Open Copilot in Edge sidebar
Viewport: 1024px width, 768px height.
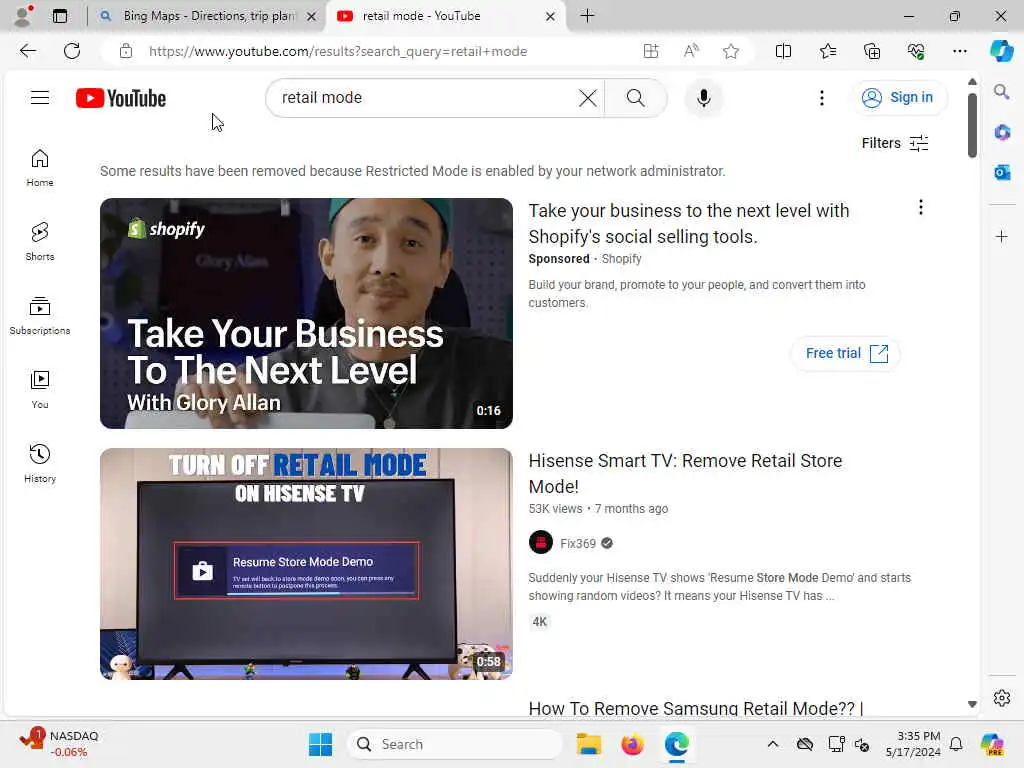point(1002,51)
